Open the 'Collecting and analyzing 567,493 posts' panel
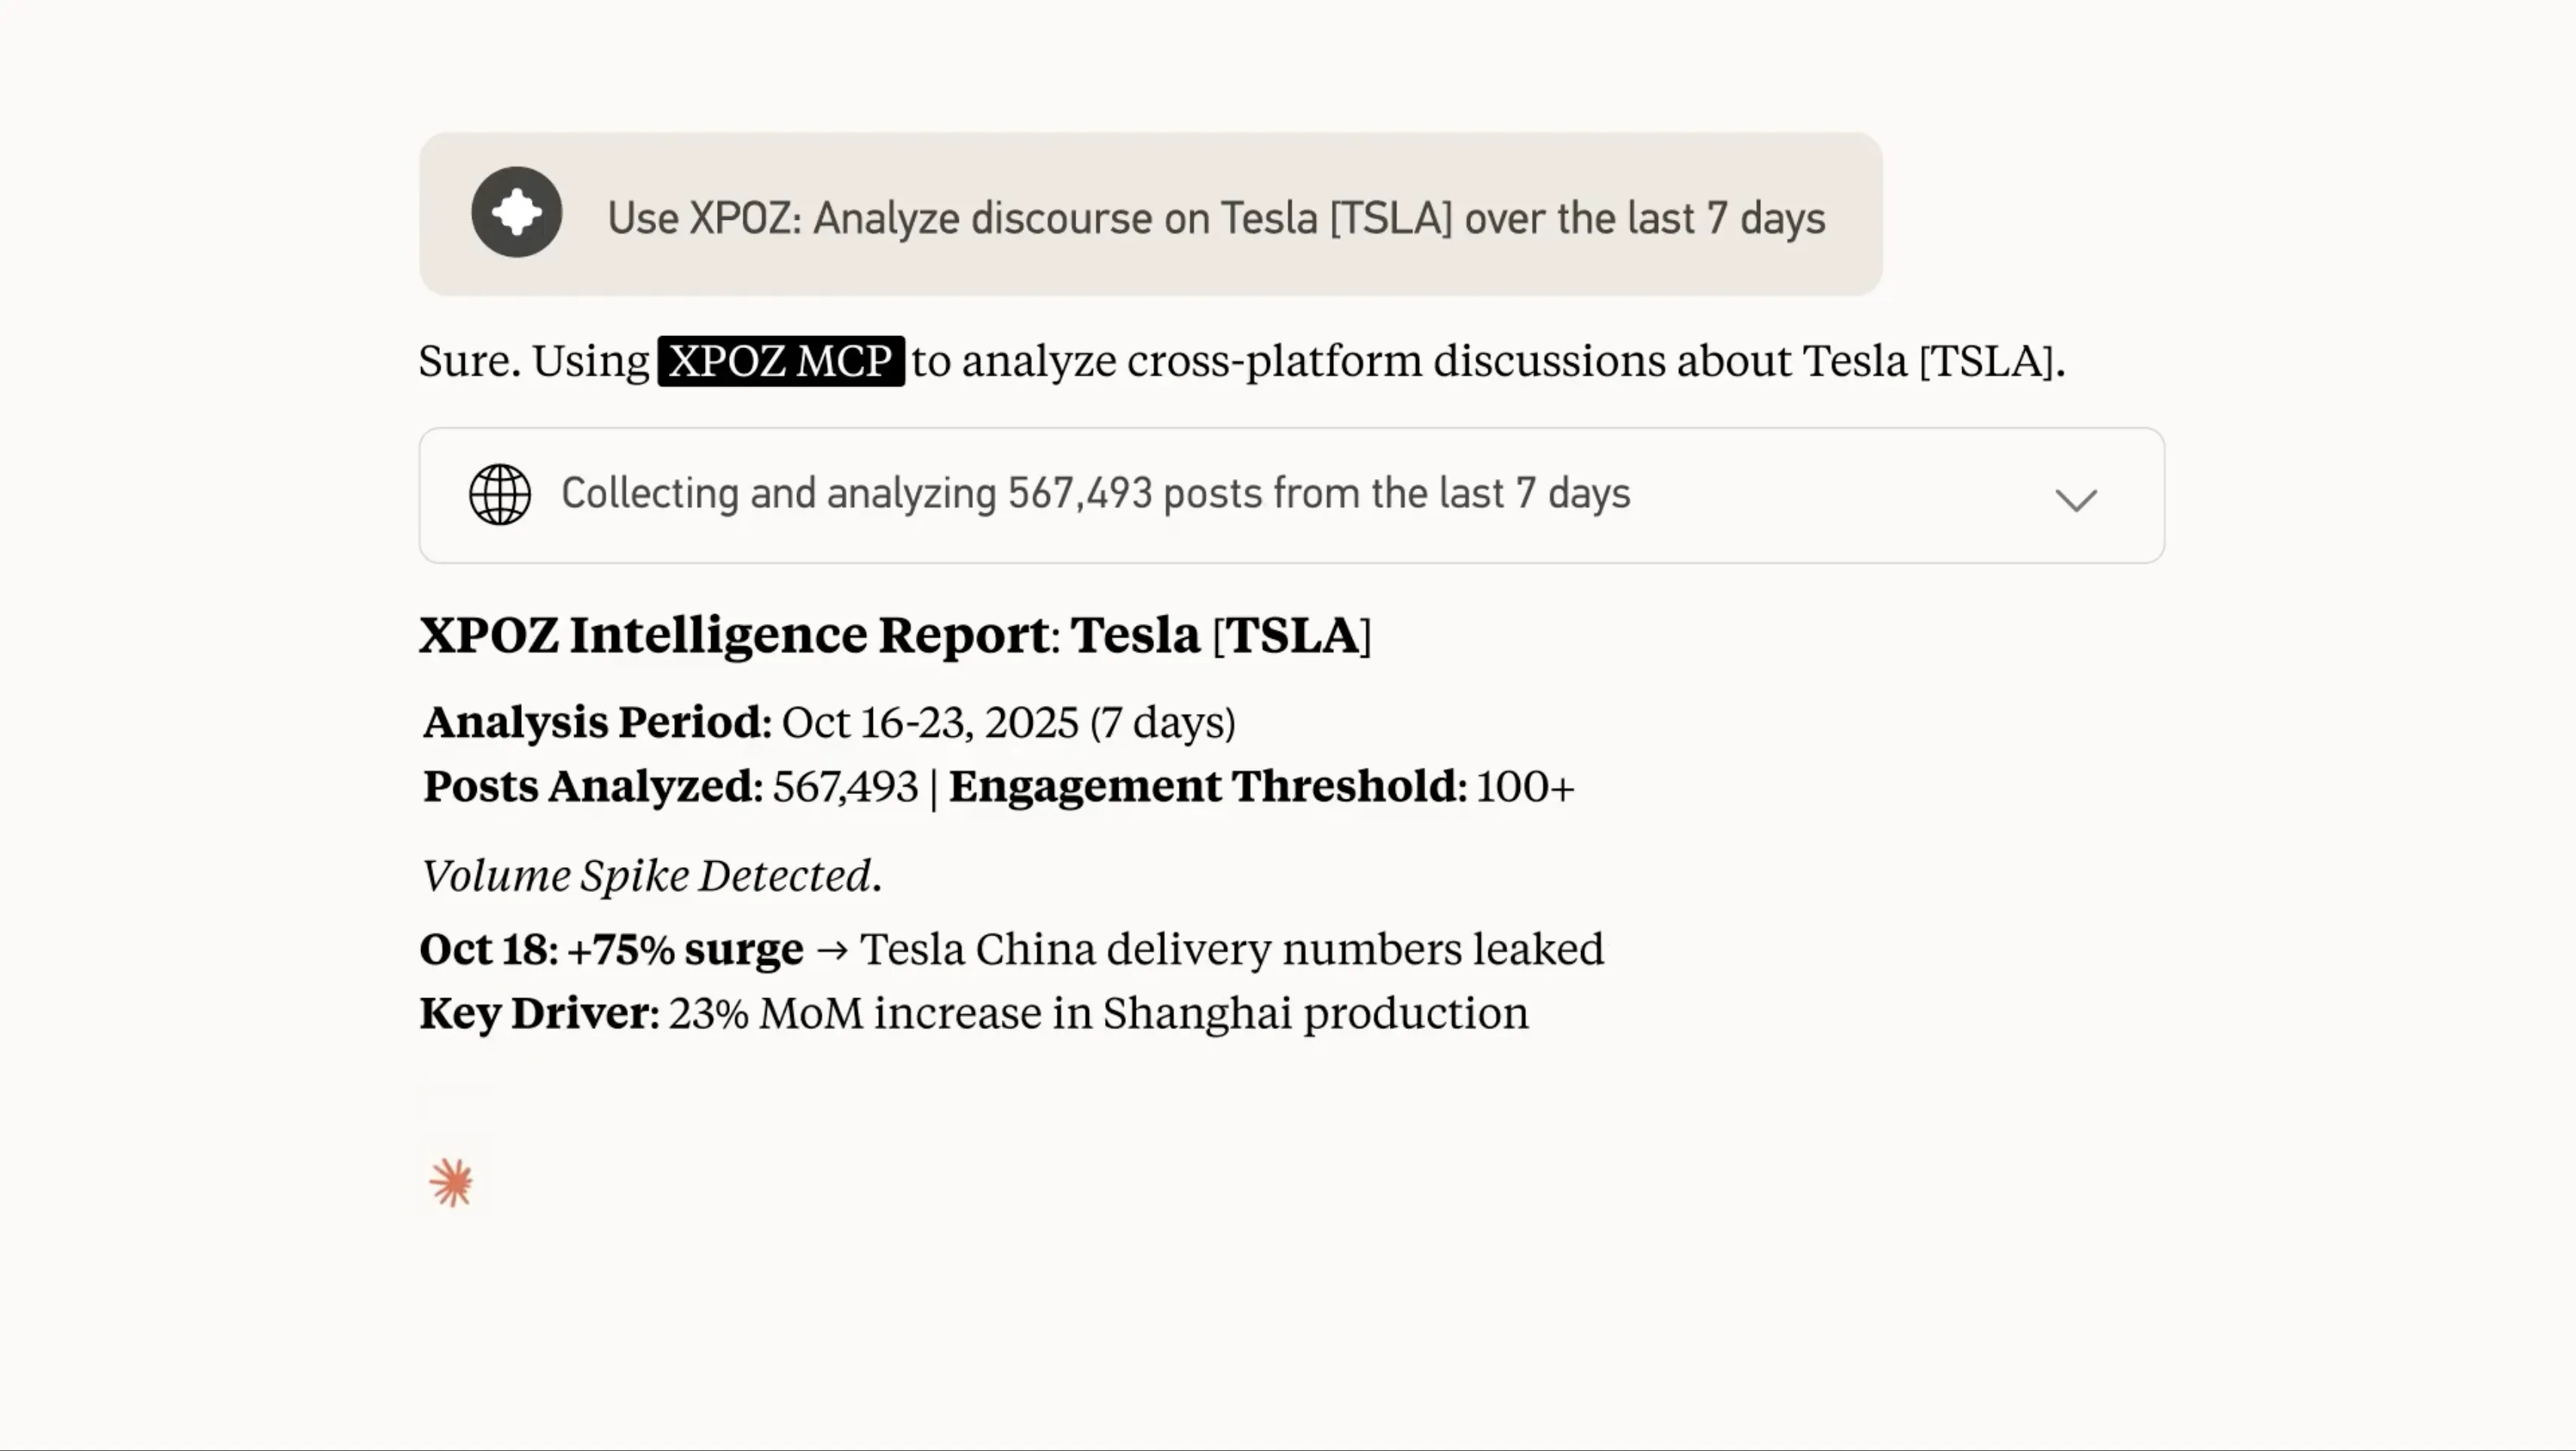Viewport: 2576px width, 1451px height. click(x=1292, y=495)
